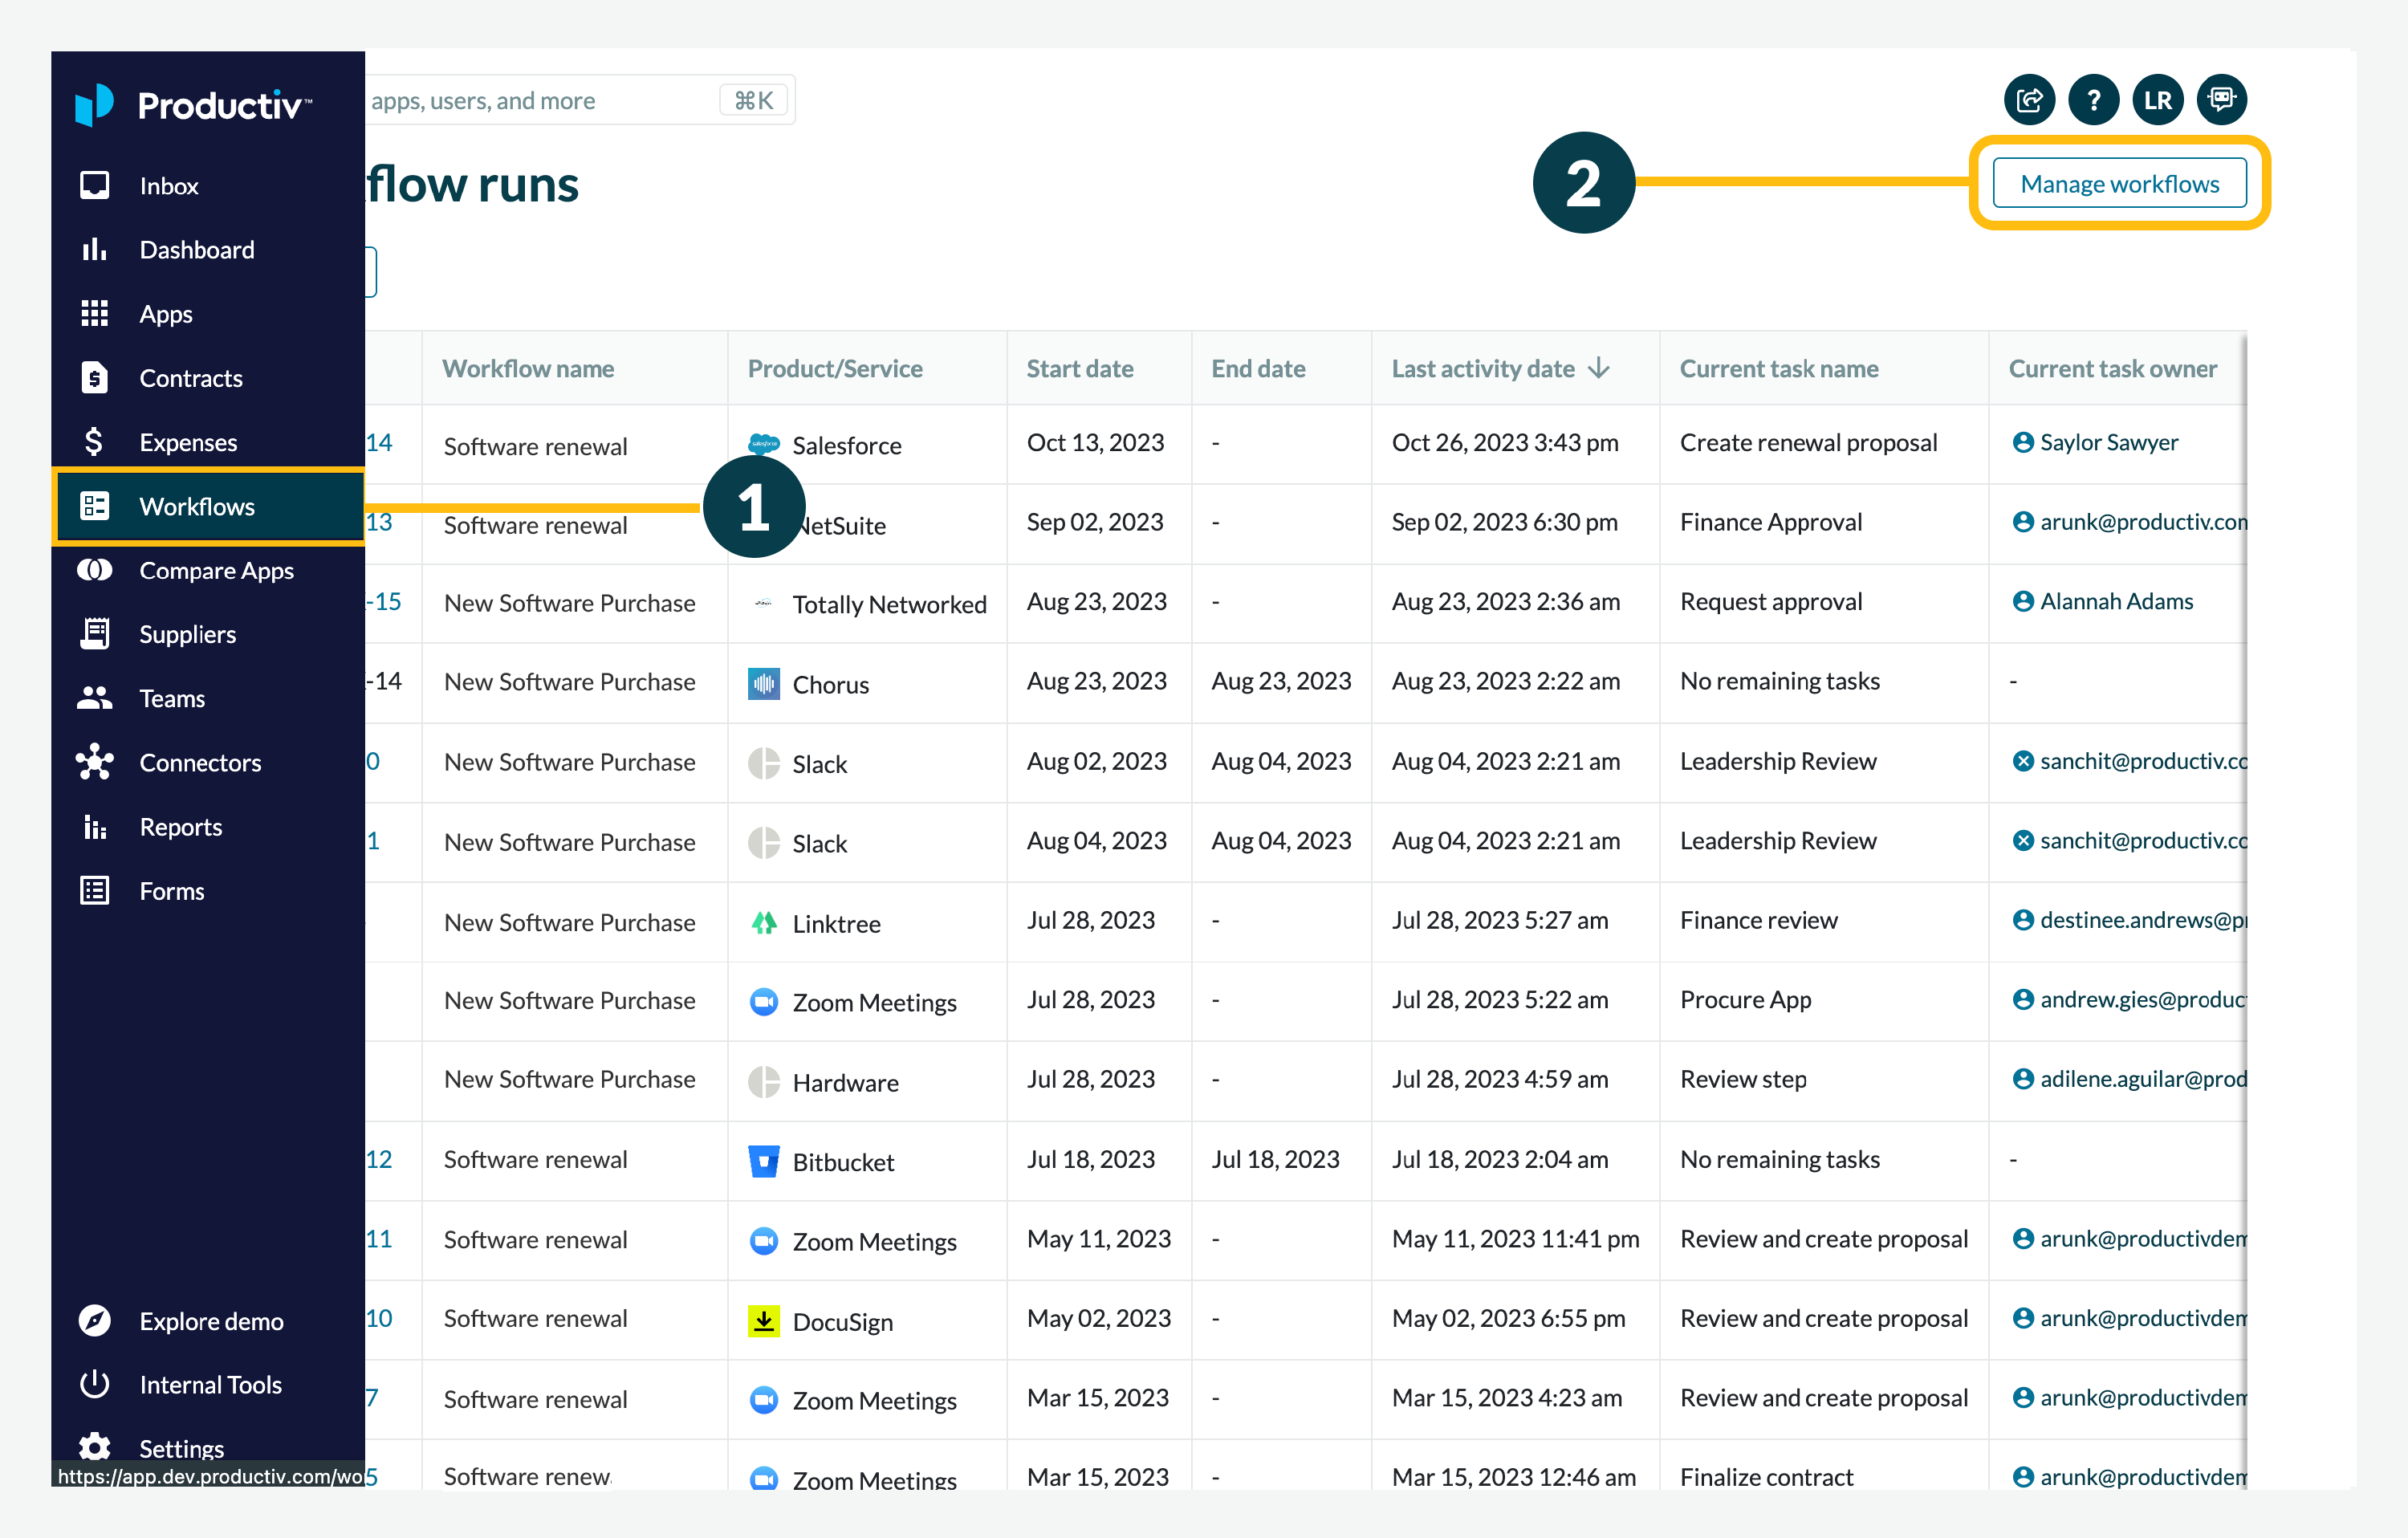The width and height of the screenshot is (2408, 1538).
Task: Click the Settings gear icon
Action: [94, 1446]
